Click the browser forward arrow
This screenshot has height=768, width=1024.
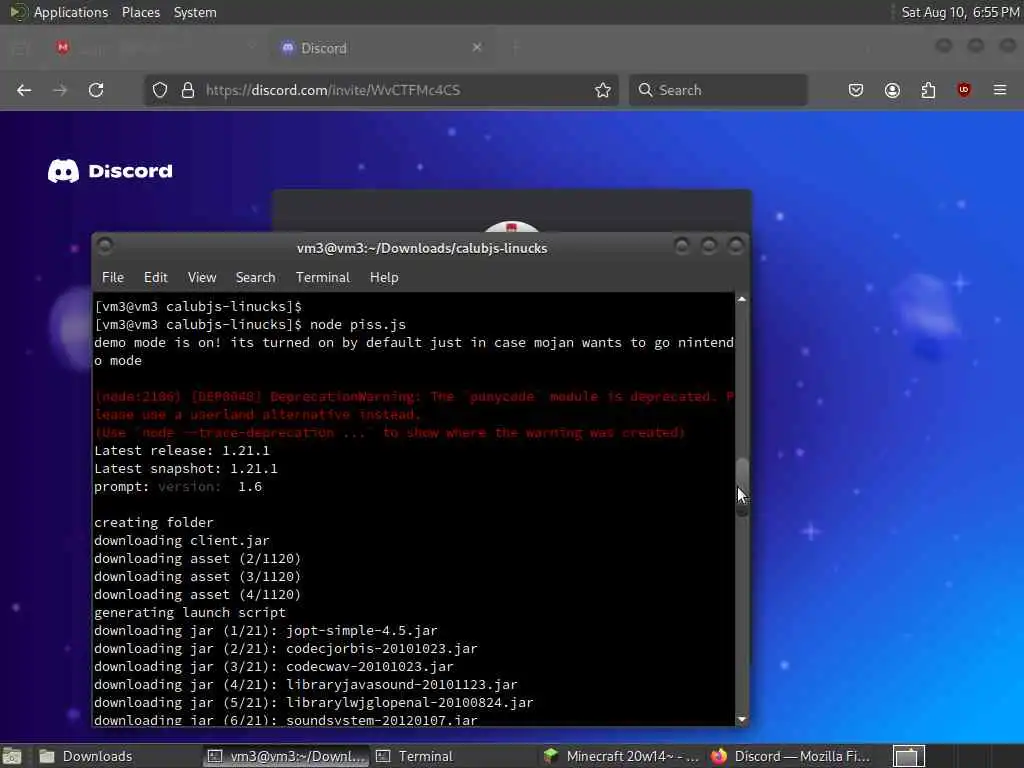click(60, 90)
